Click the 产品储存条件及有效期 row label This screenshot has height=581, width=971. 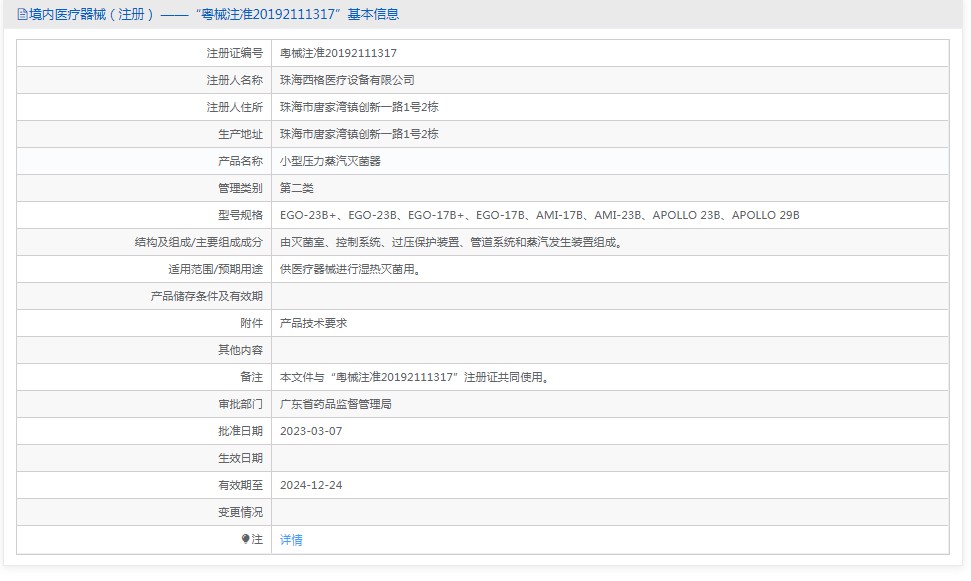tap(207, 296)
